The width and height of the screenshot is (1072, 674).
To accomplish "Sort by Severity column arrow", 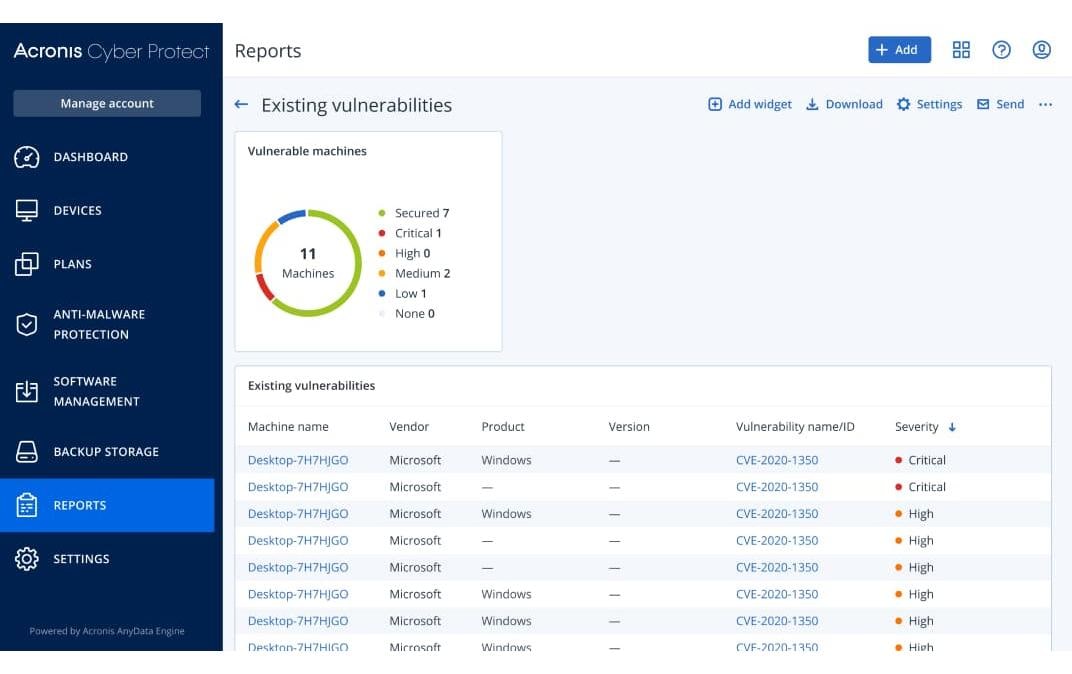I will (952, 427).
